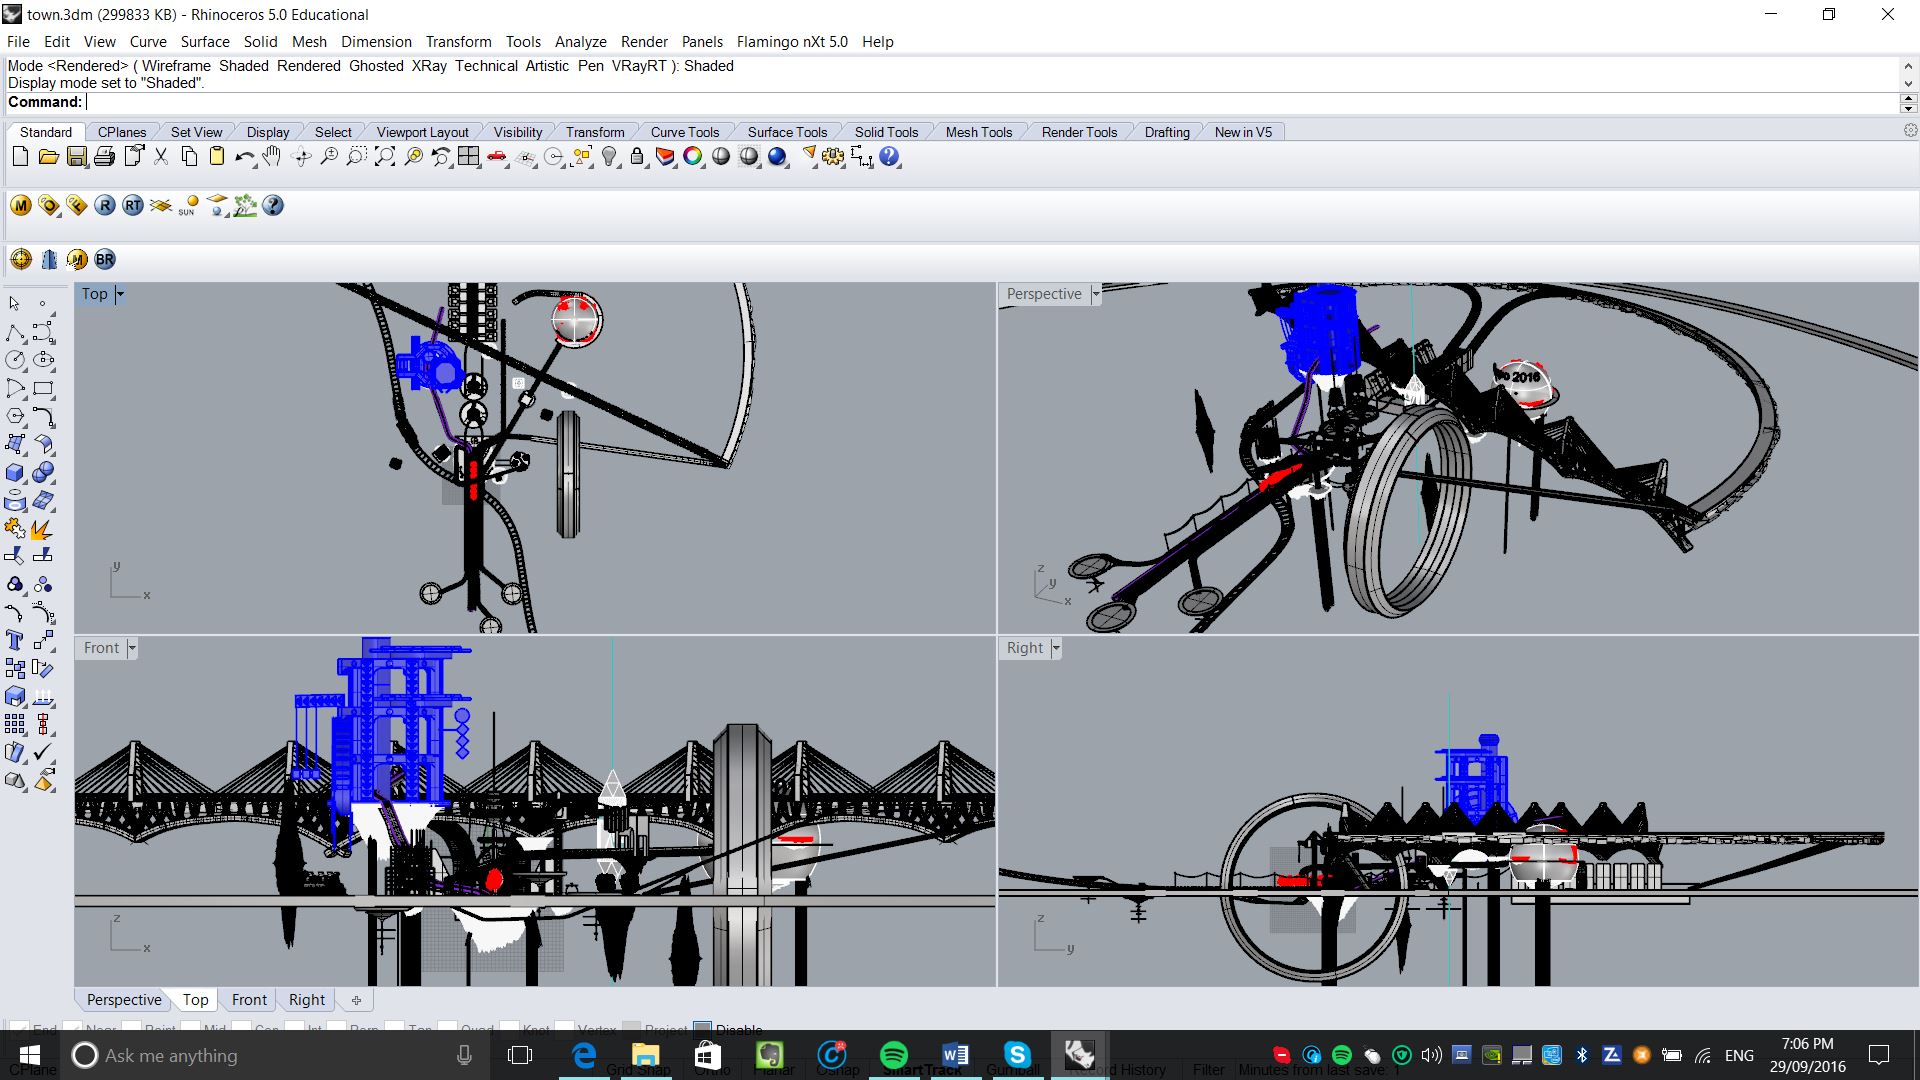Click the Undo arrow icon

pyautogui.click(x=244, y=157)
